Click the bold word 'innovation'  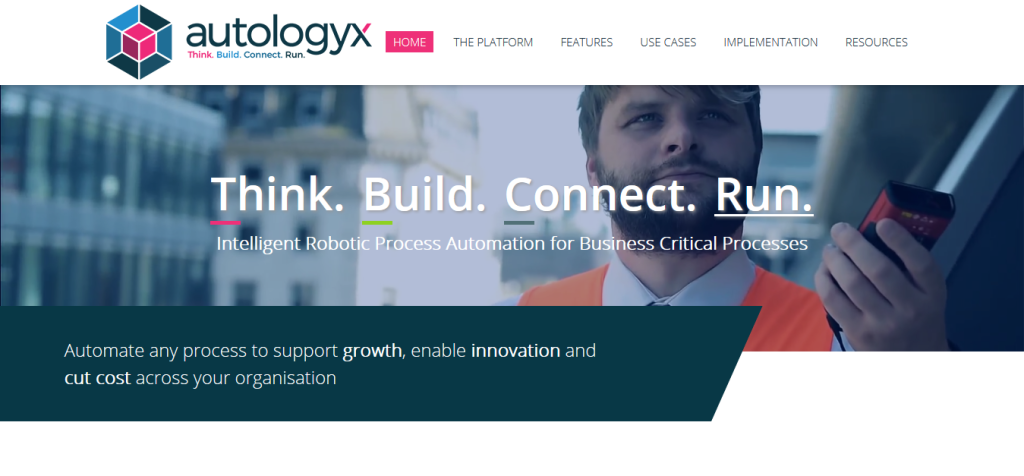pos(516,351)
